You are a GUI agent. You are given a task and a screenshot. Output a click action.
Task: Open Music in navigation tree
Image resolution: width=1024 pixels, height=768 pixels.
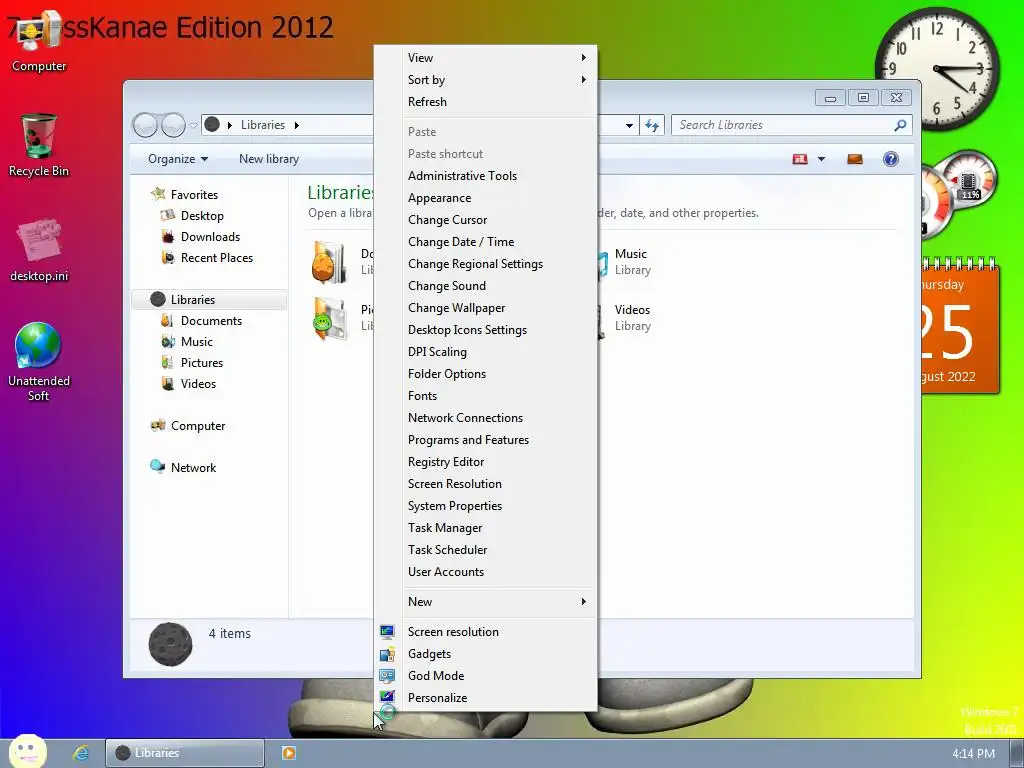(x=197, y=342)
